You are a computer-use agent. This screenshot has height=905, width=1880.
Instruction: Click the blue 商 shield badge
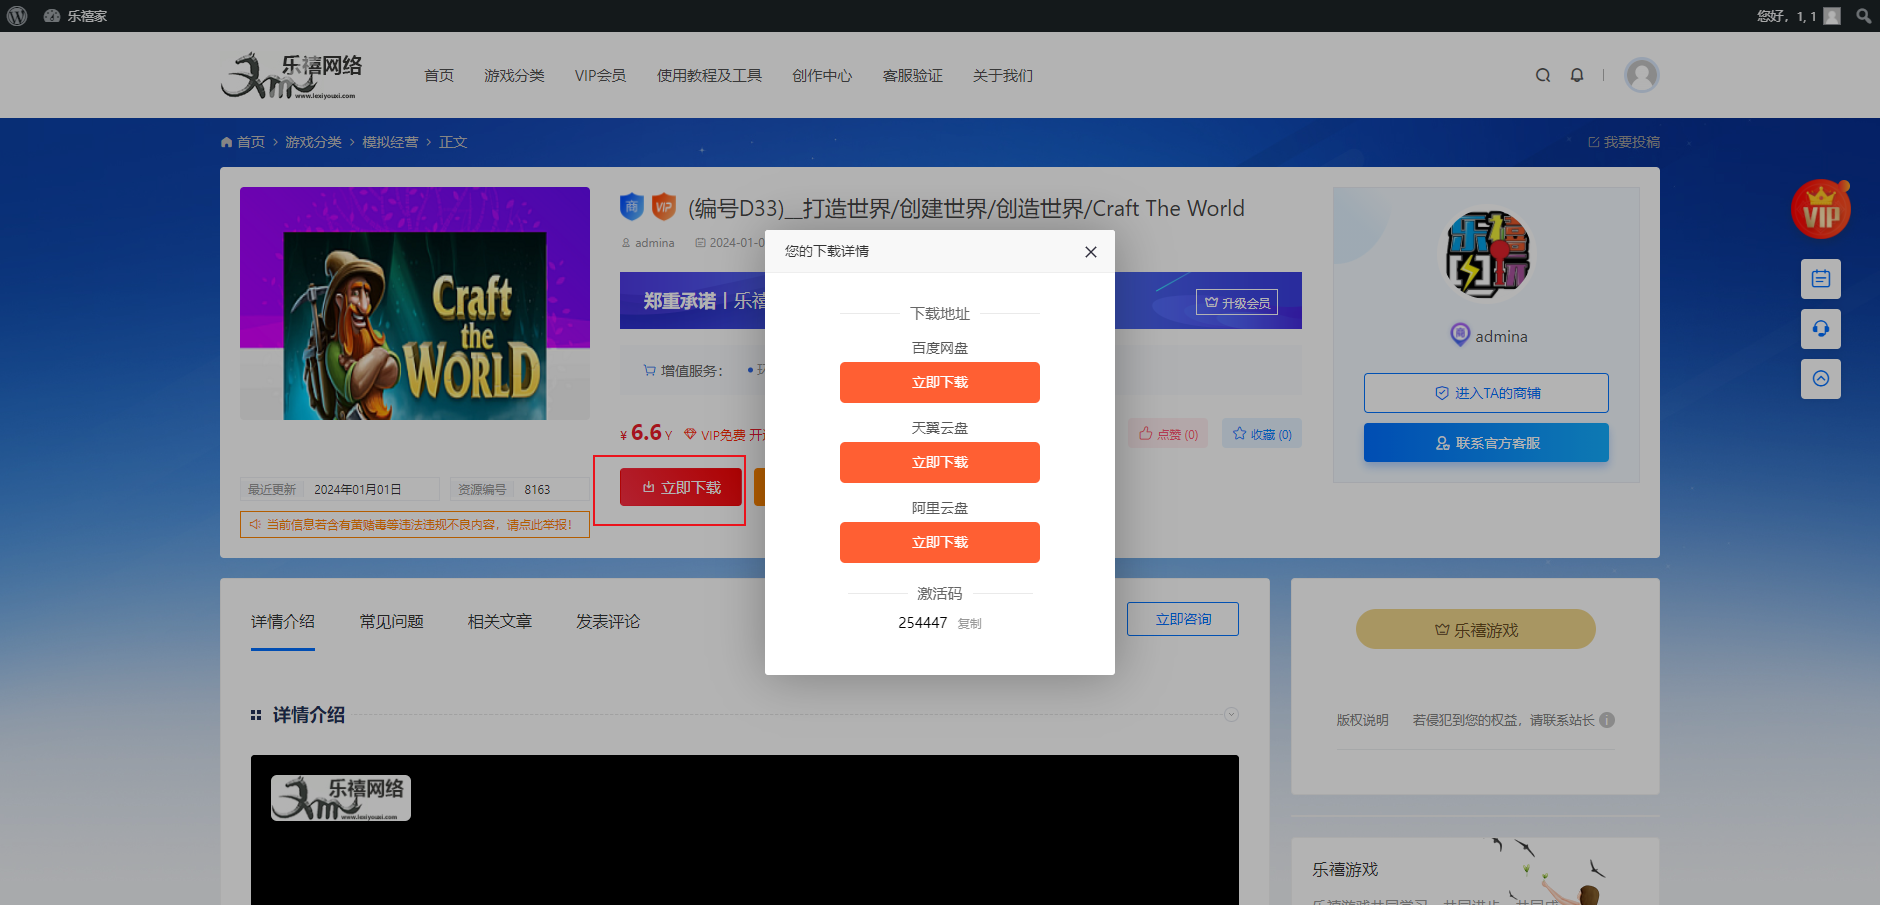632,207
